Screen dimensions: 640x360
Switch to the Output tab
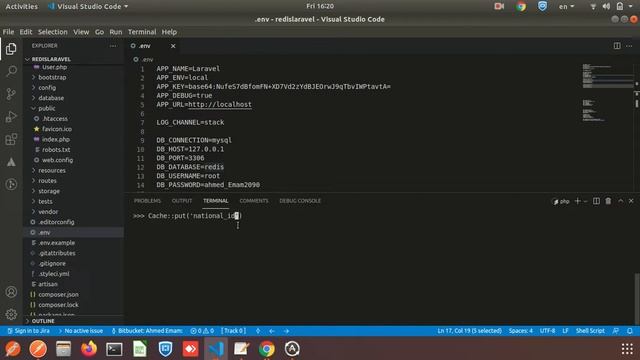click(x=182, y=201)
